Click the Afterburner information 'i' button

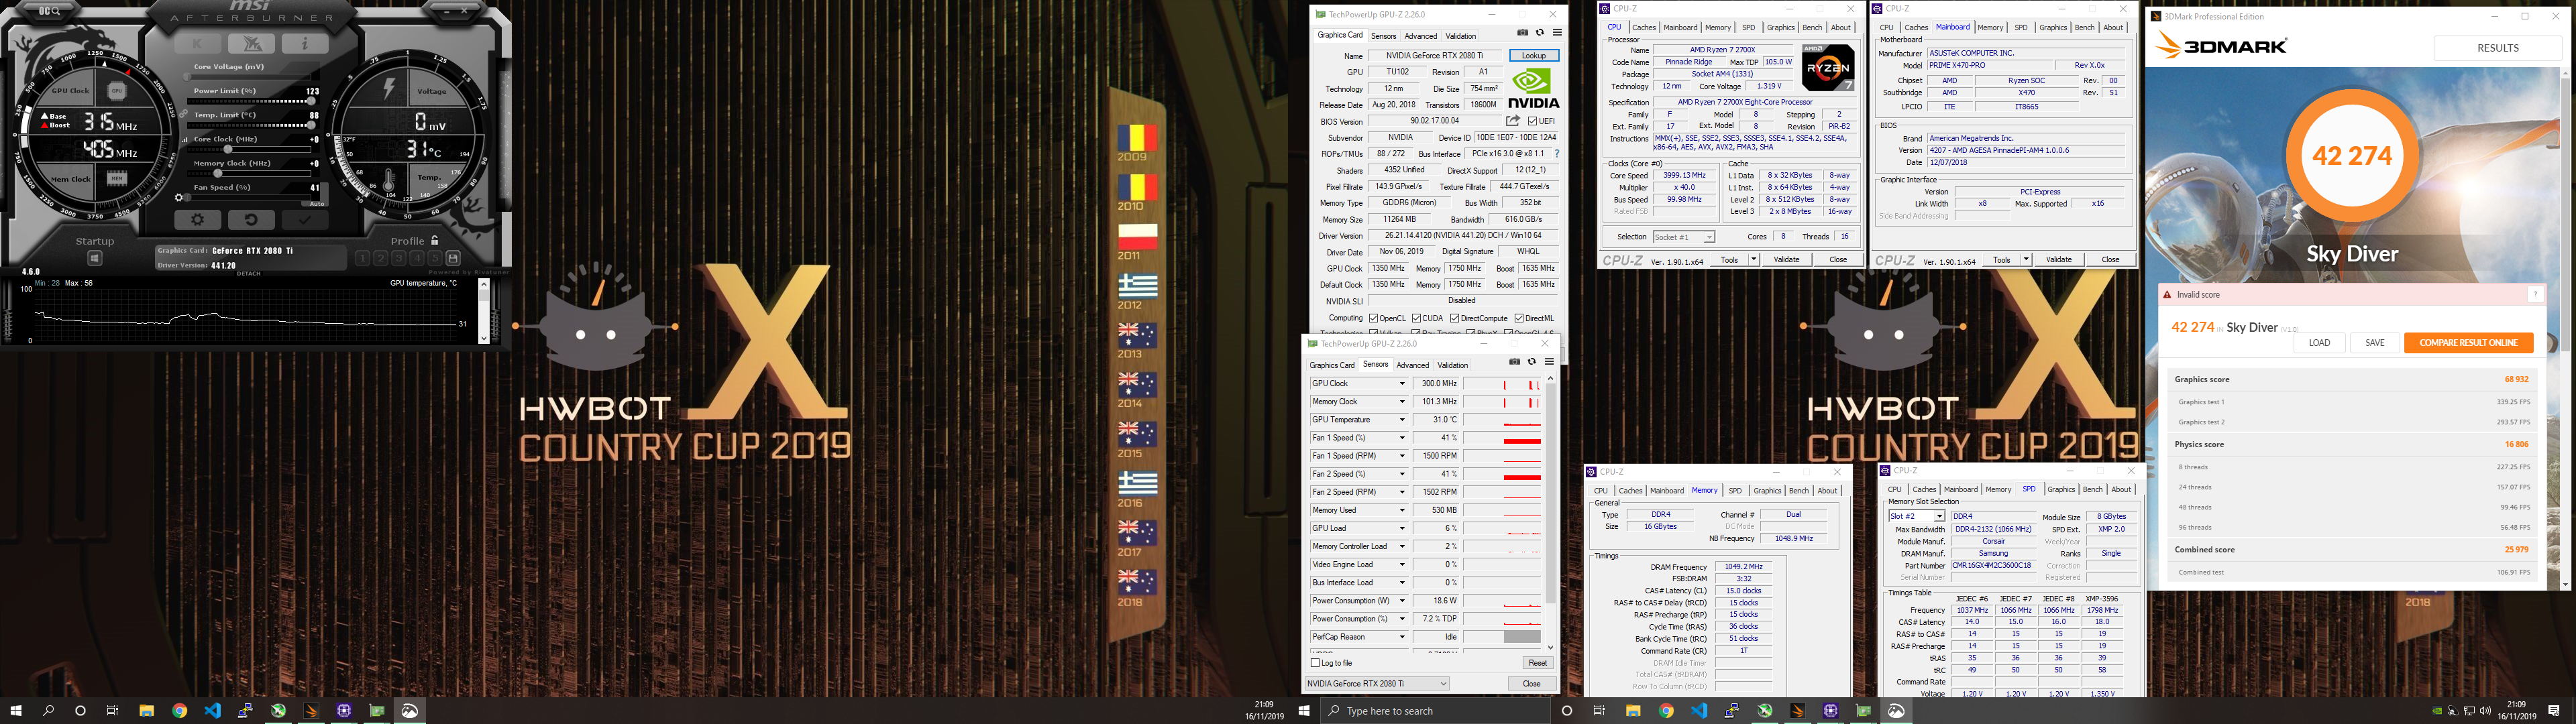tap(305, 43)
